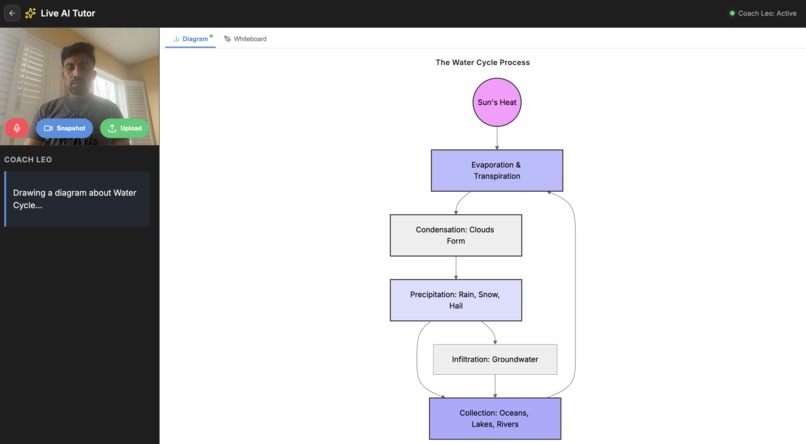Click the sparkle Live AI Tutor logo

tap(30, 13)
